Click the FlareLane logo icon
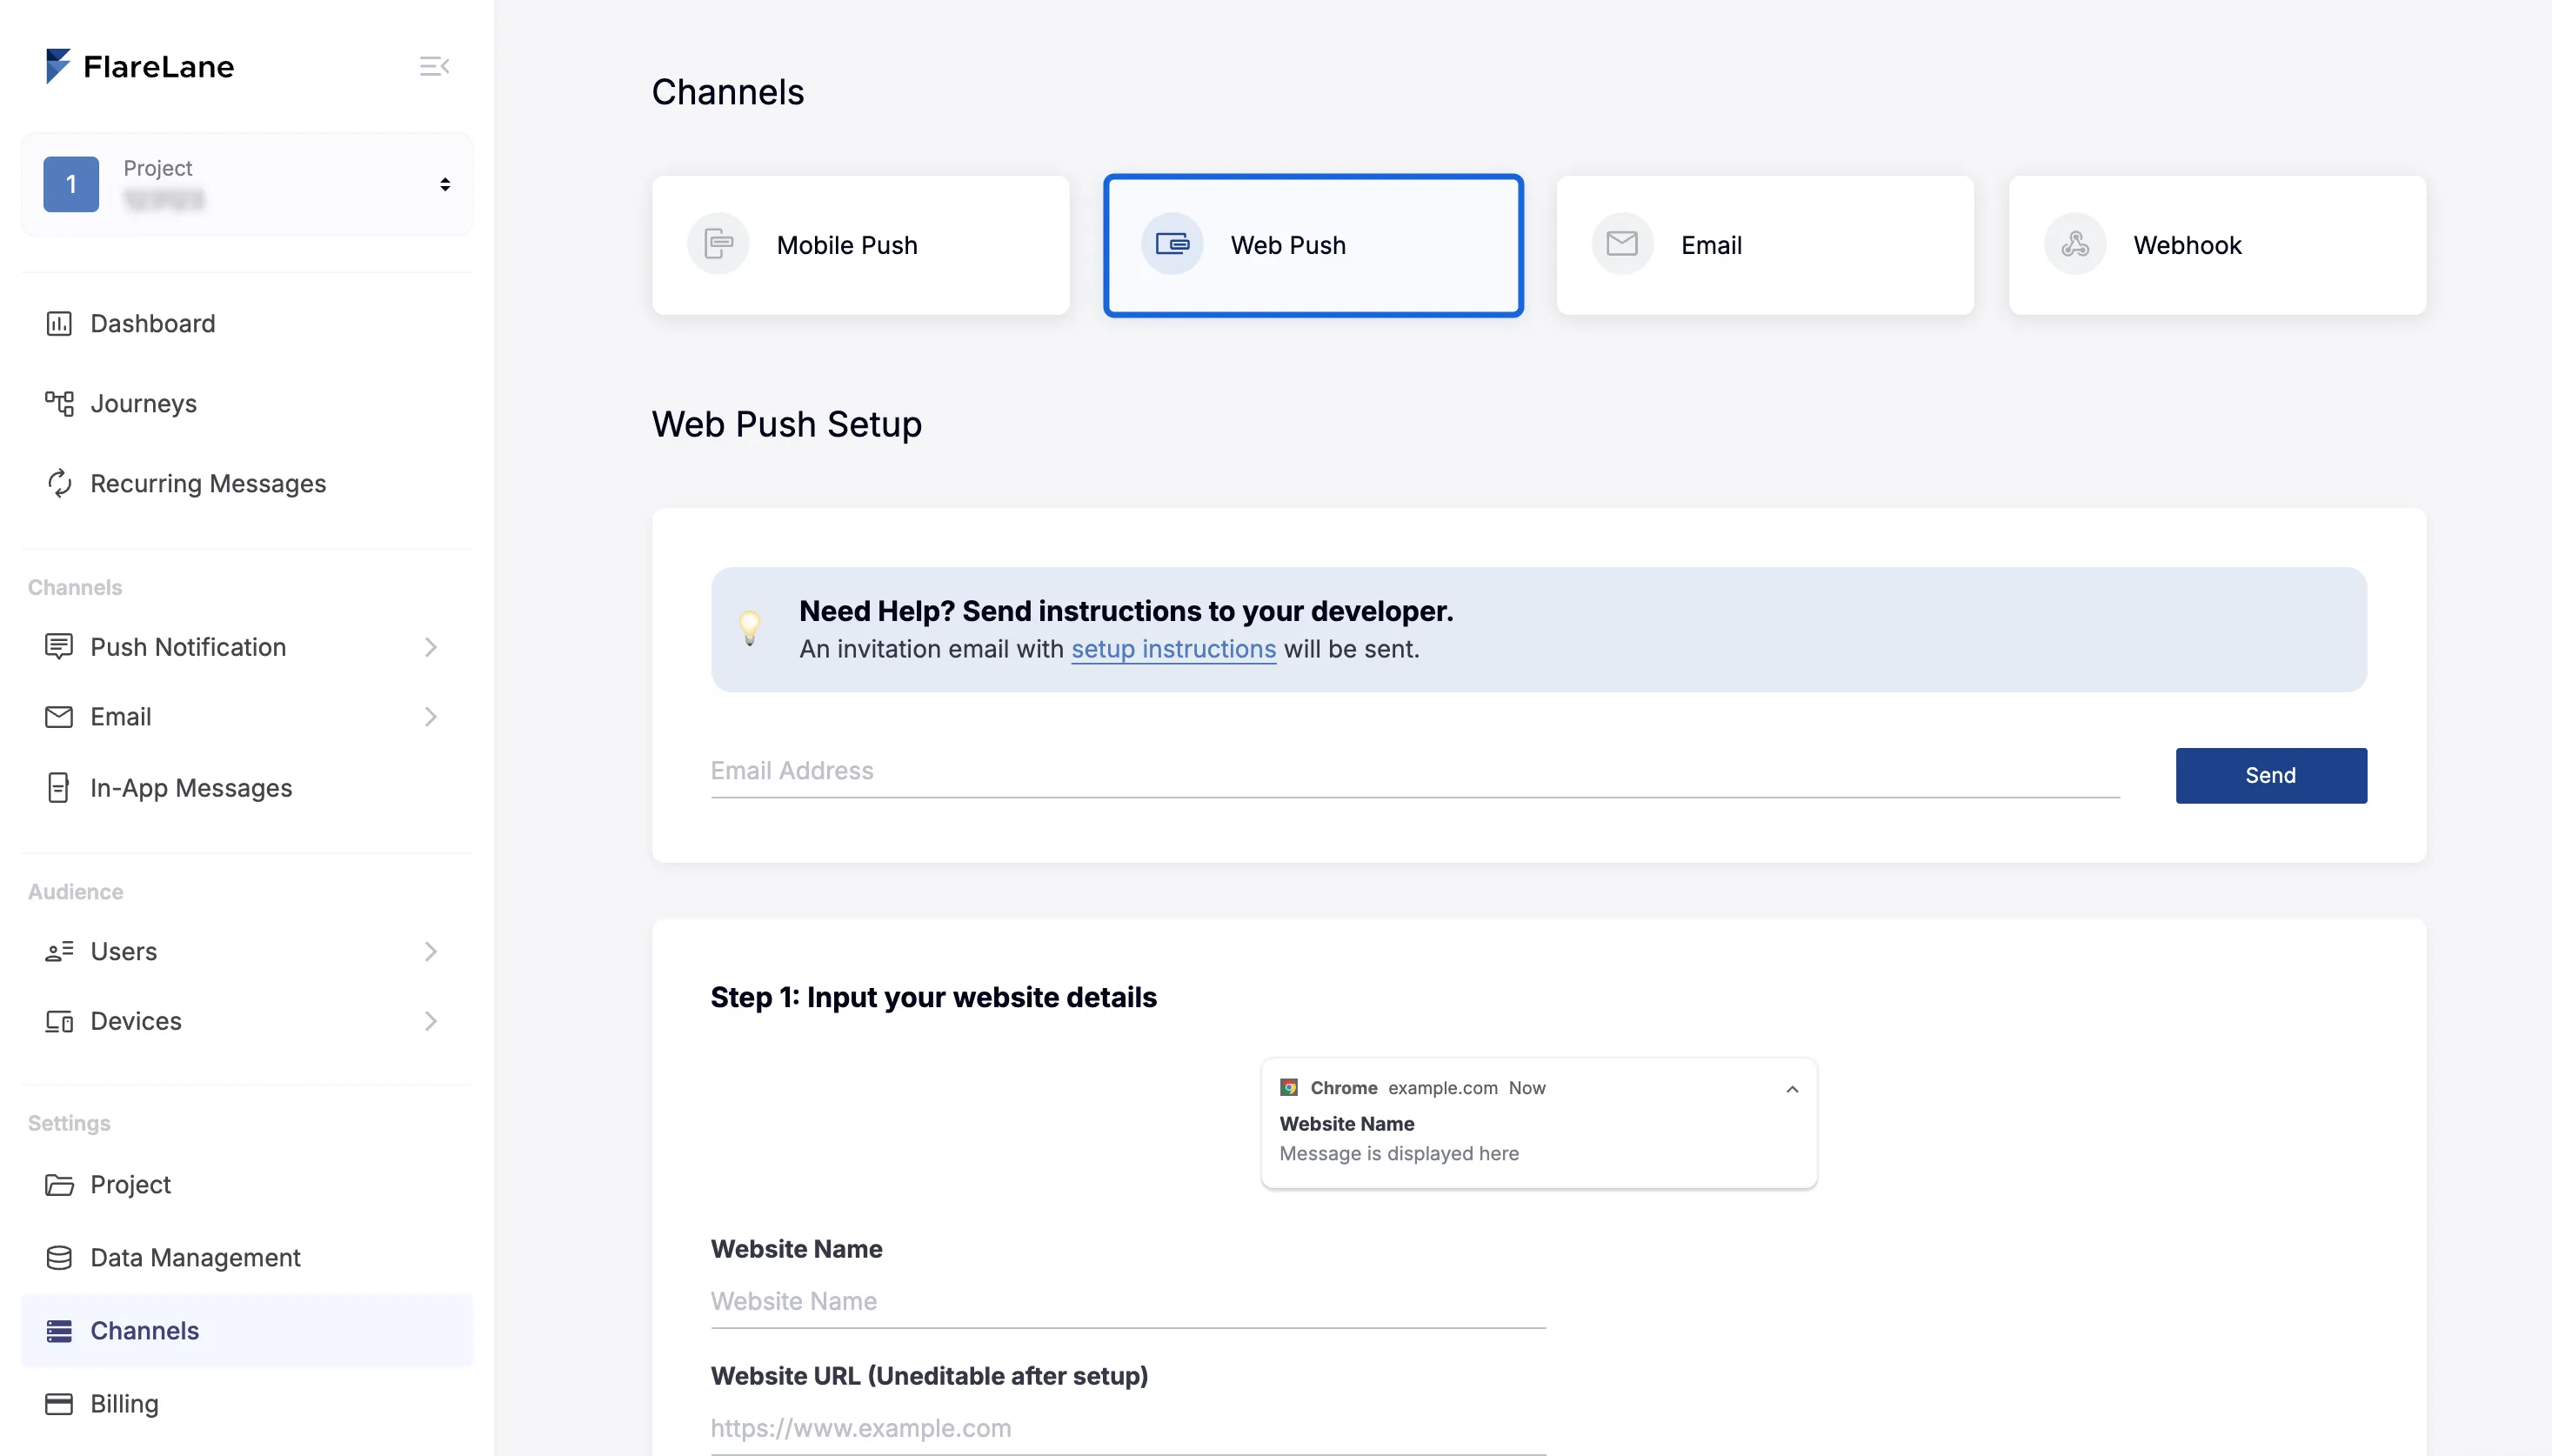The width and height of the screenshot is (2552, 1456). (x=58, y=66)
